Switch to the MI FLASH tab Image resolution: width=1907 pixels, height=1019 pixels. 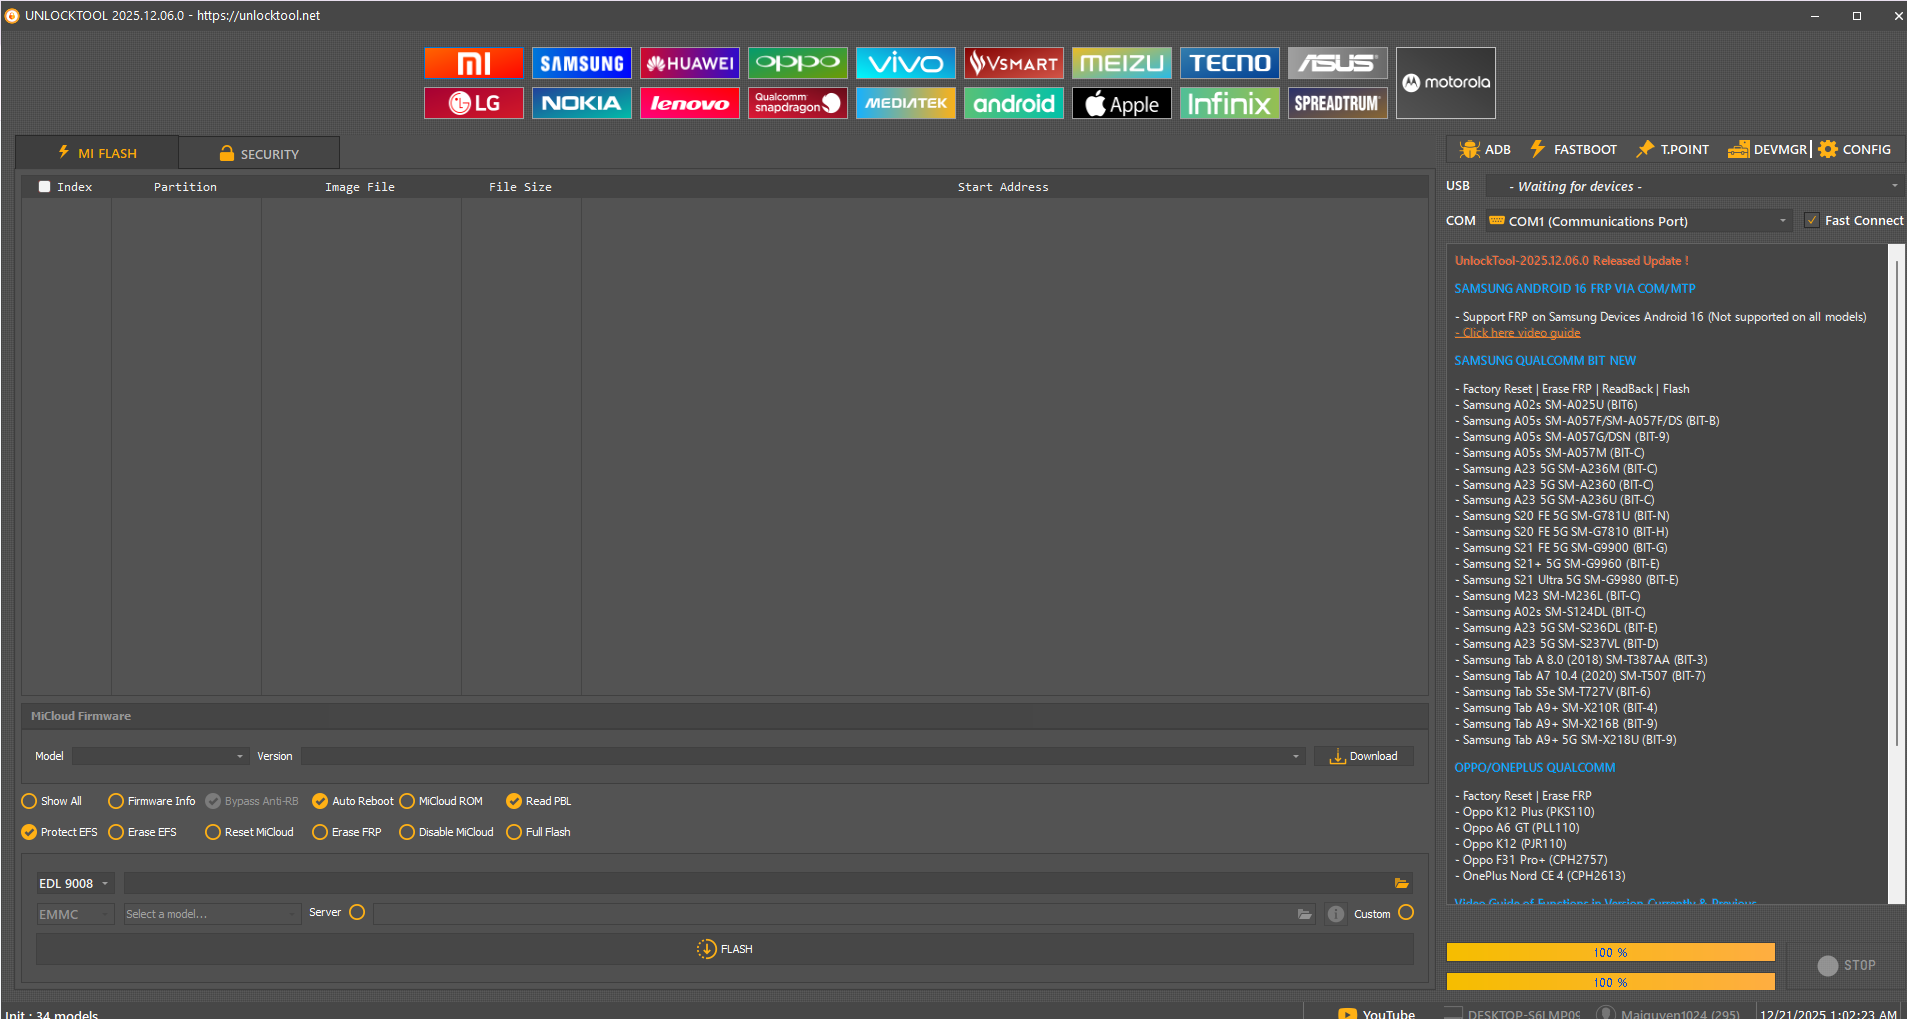tap(97, 153)
